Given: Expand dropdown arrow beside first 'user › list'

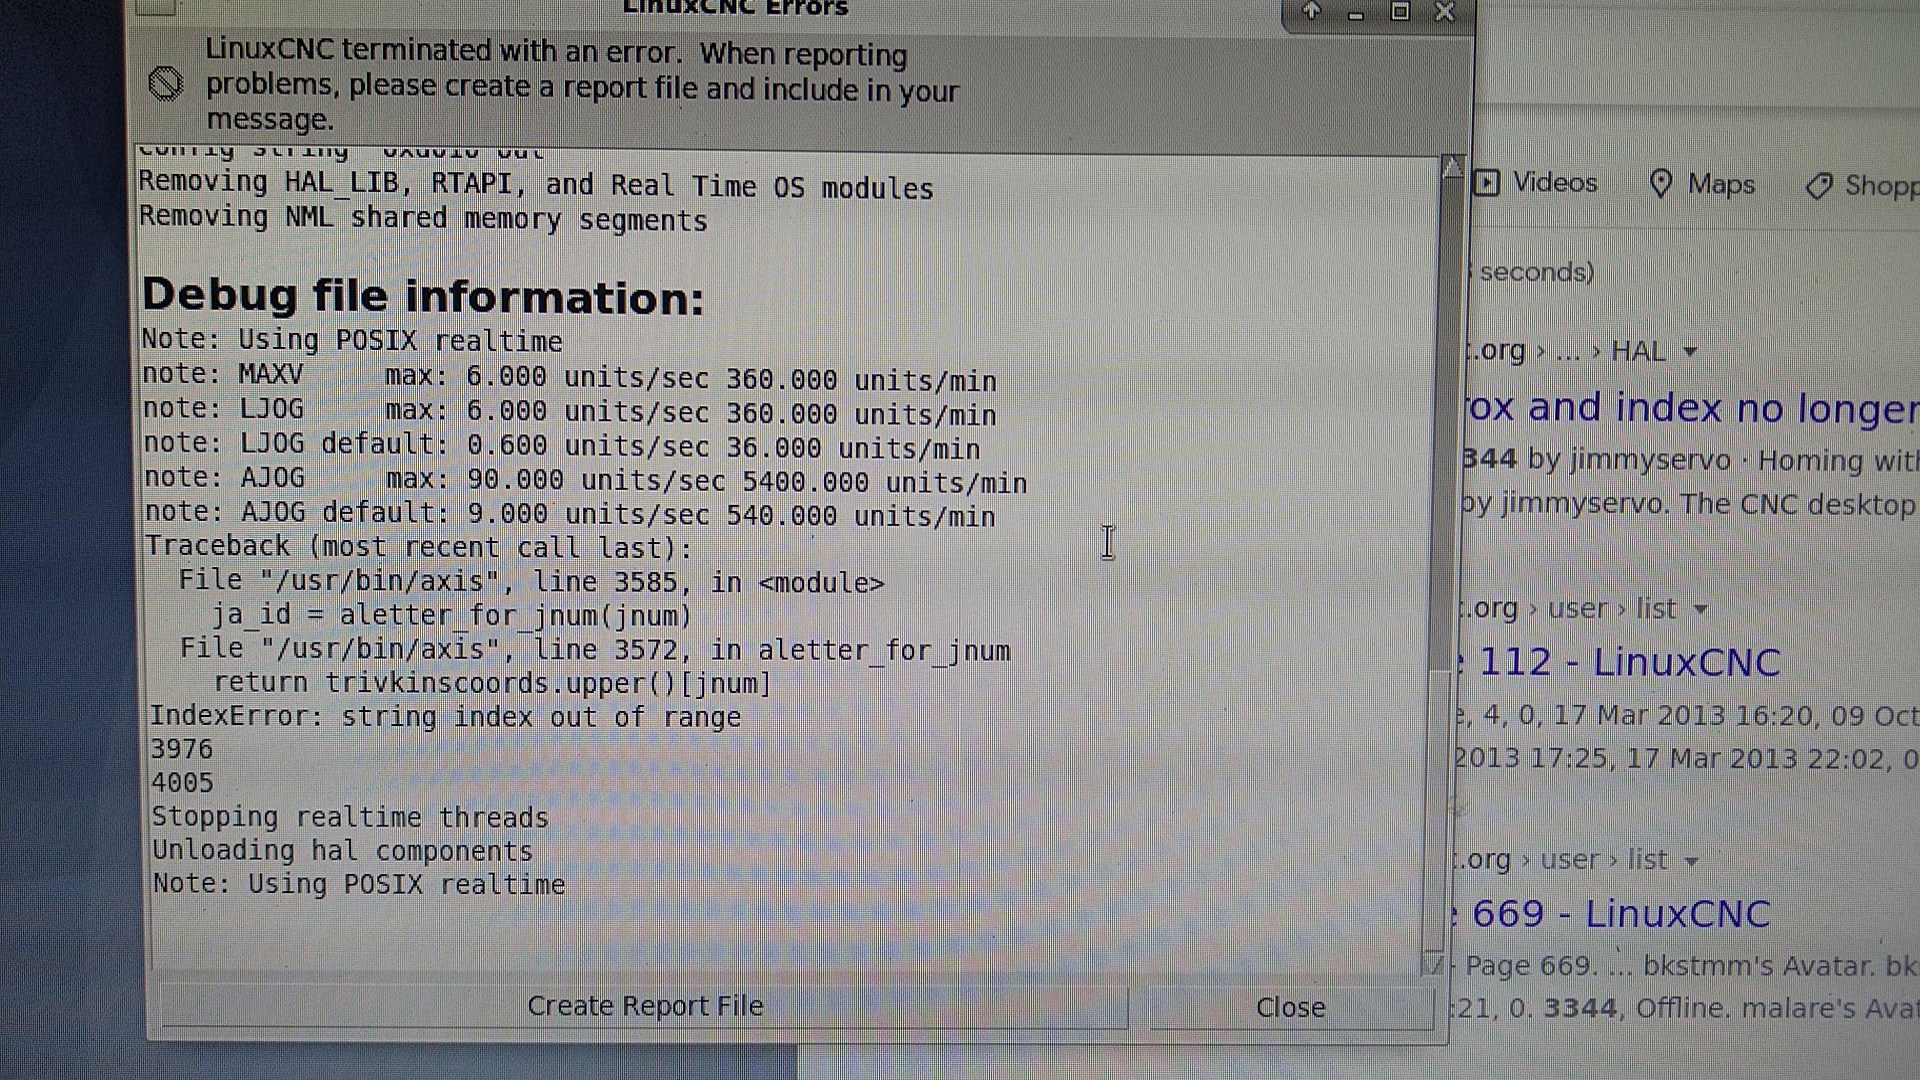Looking at the screenshot, I should [1701, 610].
